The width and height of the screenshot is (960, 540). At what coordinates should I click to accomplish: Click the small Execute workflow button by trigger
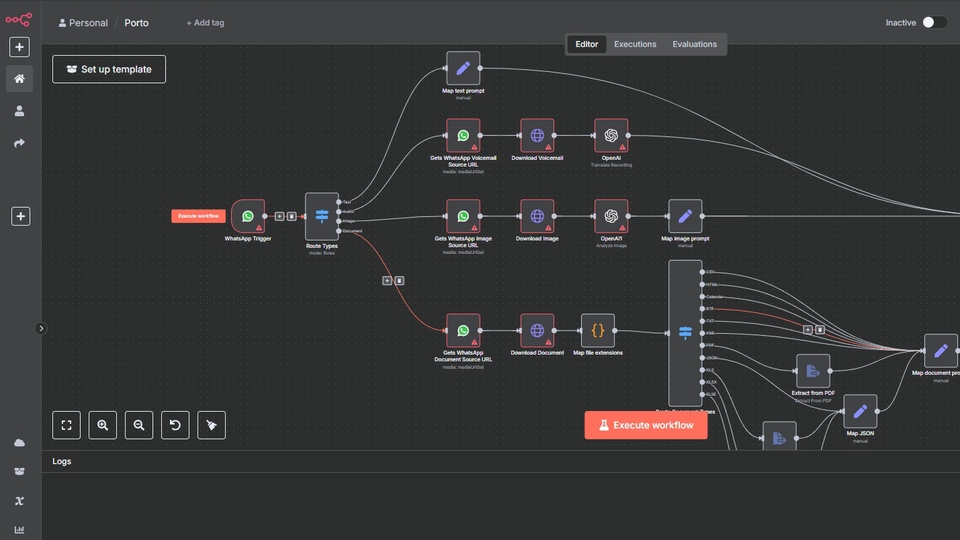(x=198, y=216)
